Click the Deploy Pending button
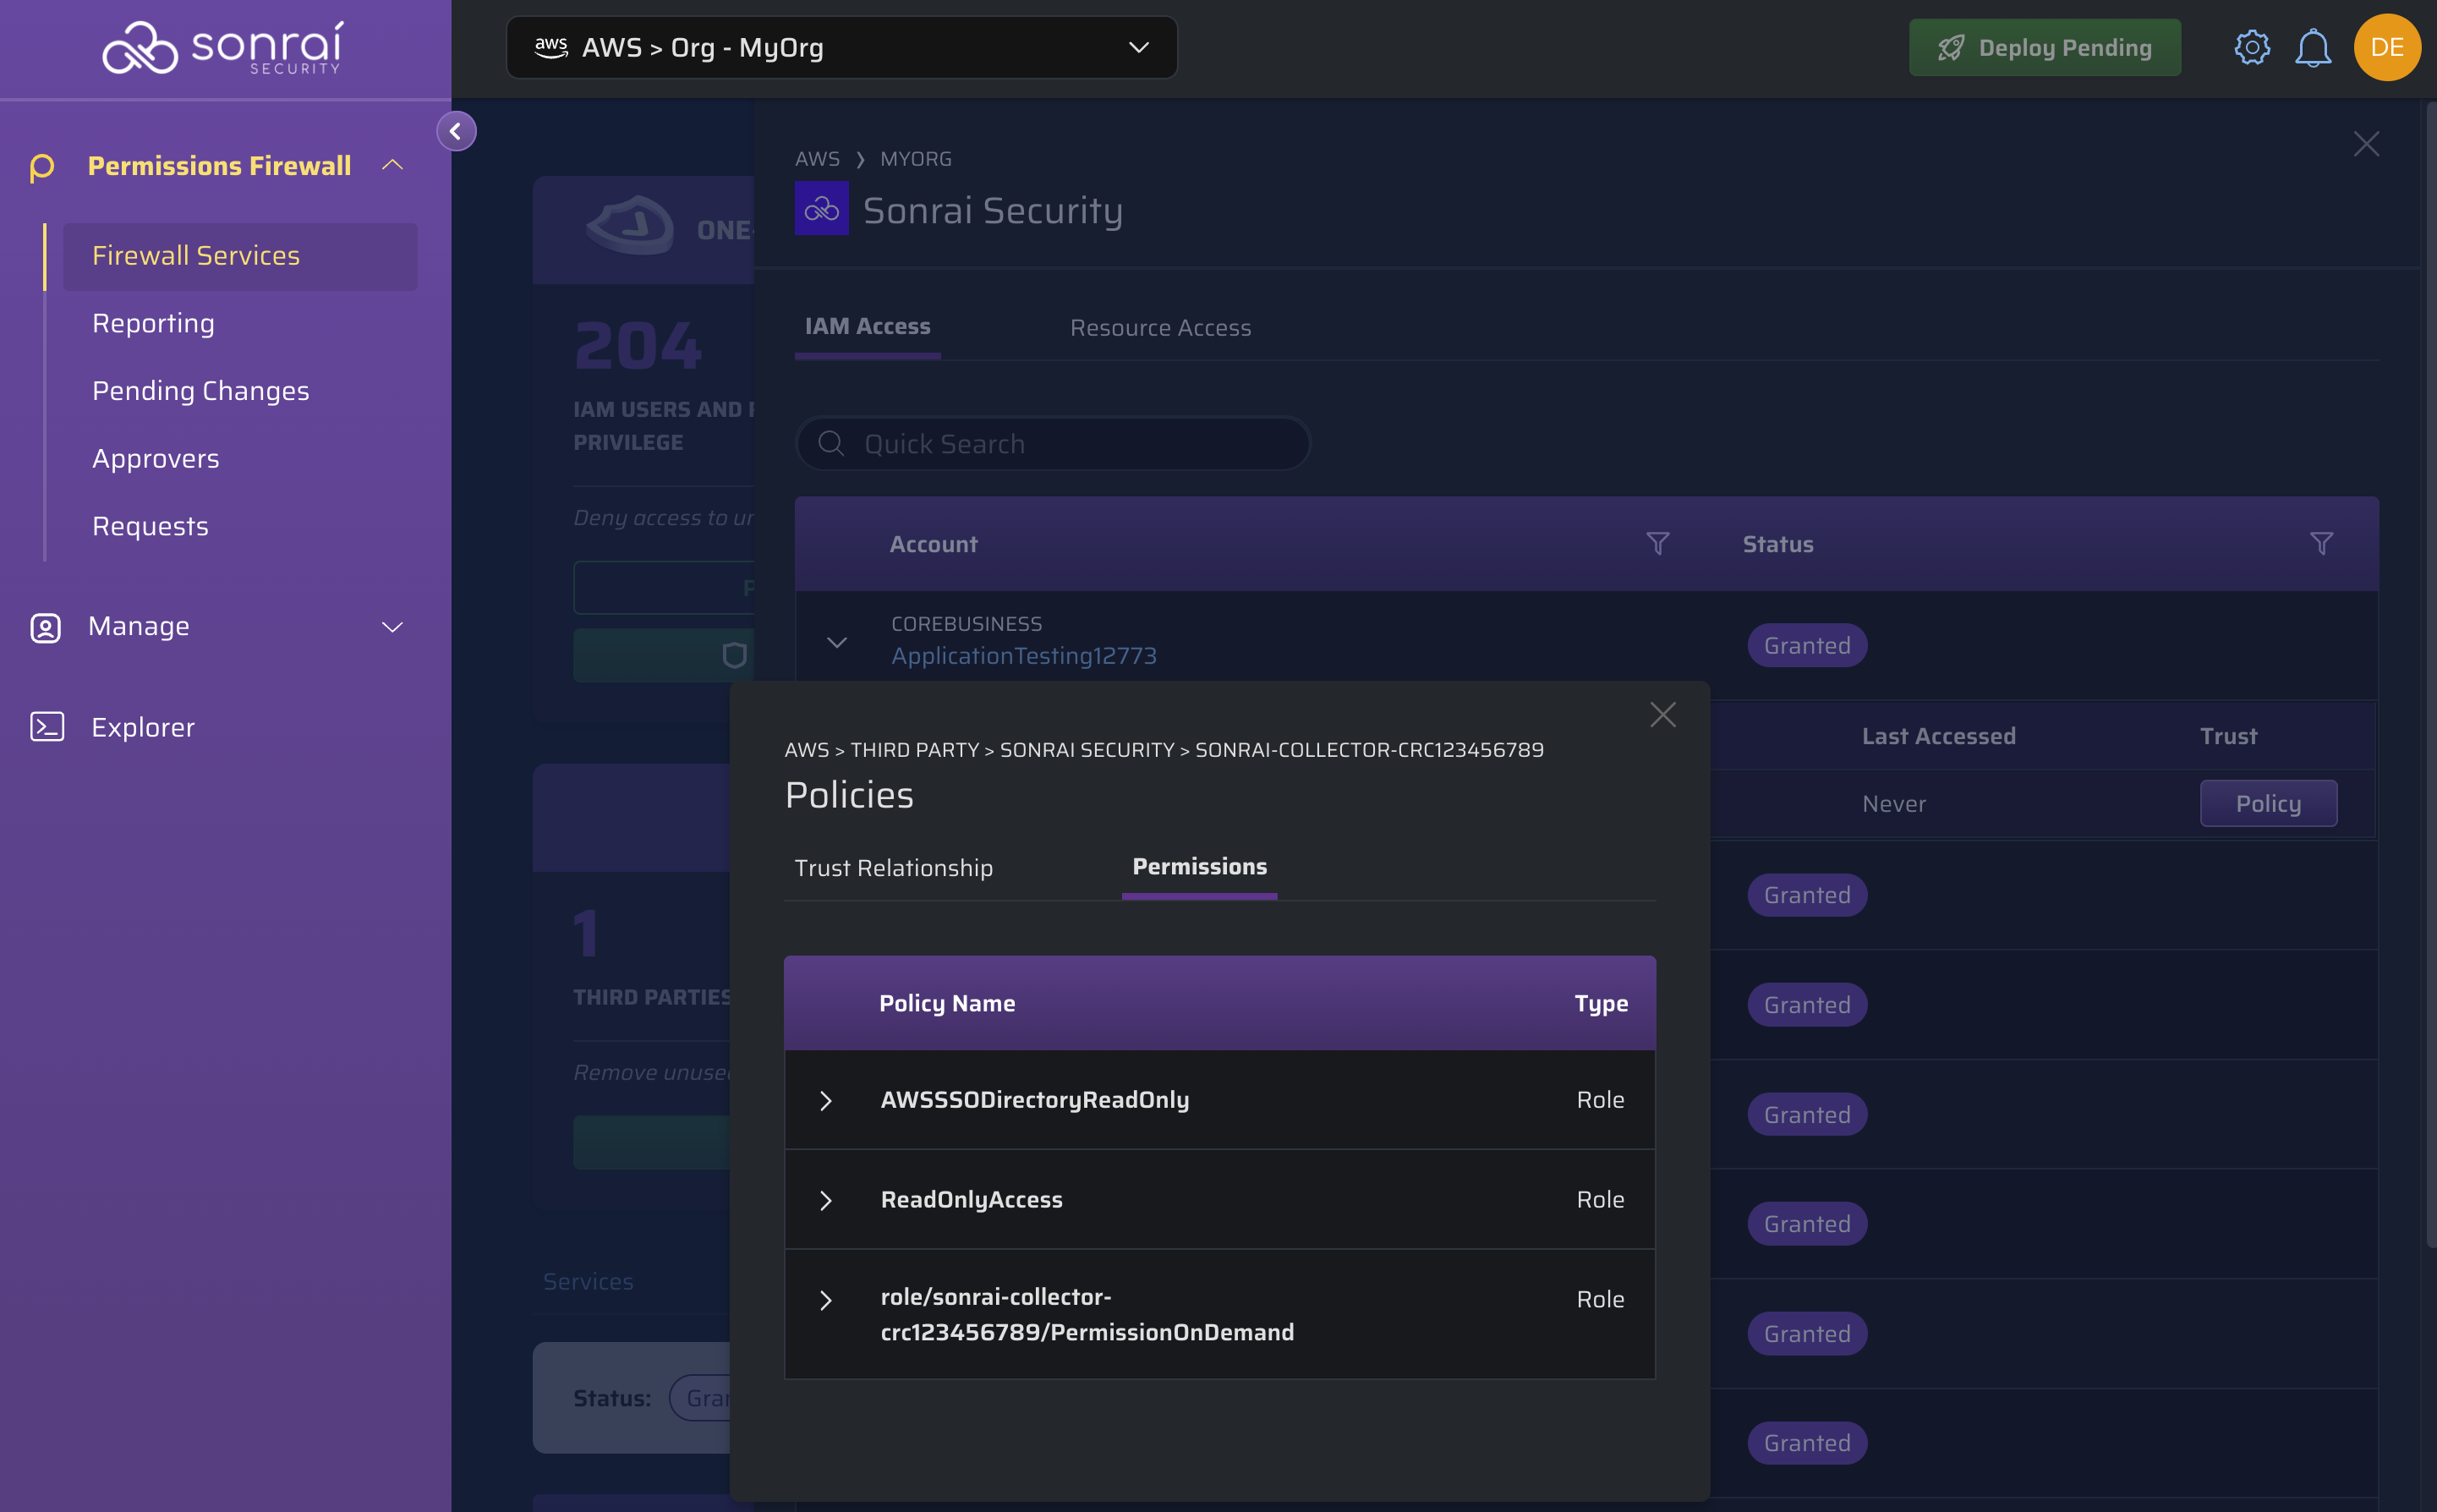Viewport: 2437px width, 1512px height. pyautogui.click(x=2044, y=47)
